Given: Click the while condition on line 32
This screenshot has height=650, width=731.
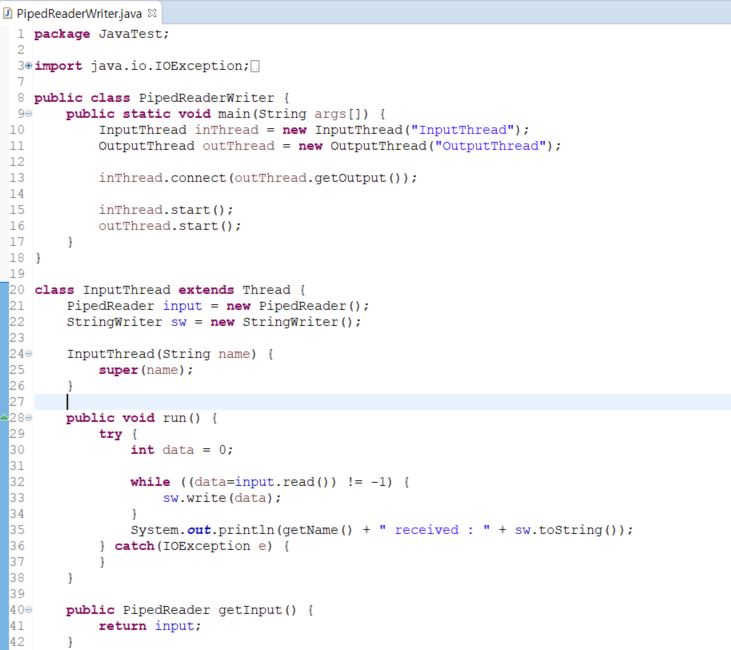Looking at the screenshot, I should pos(286,482).
